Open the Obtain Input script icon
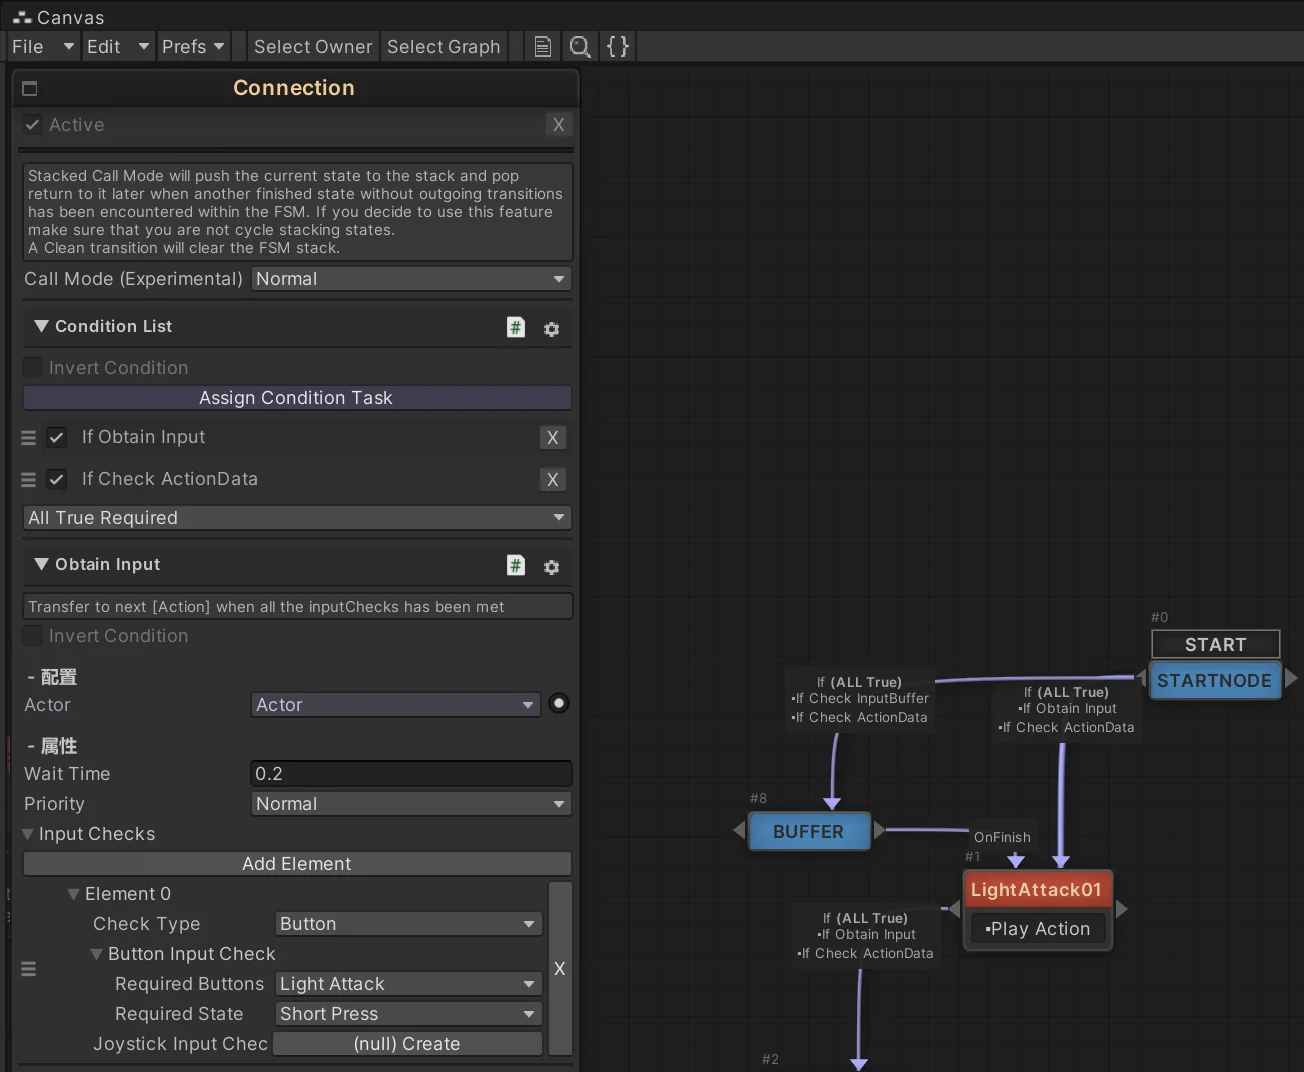 tap(515, 565)
